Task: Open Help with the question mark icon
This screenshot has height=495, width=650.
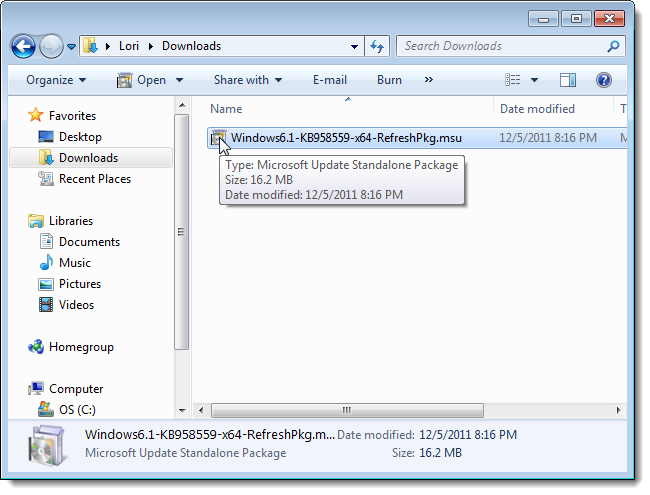Action: tap(604, 80)
